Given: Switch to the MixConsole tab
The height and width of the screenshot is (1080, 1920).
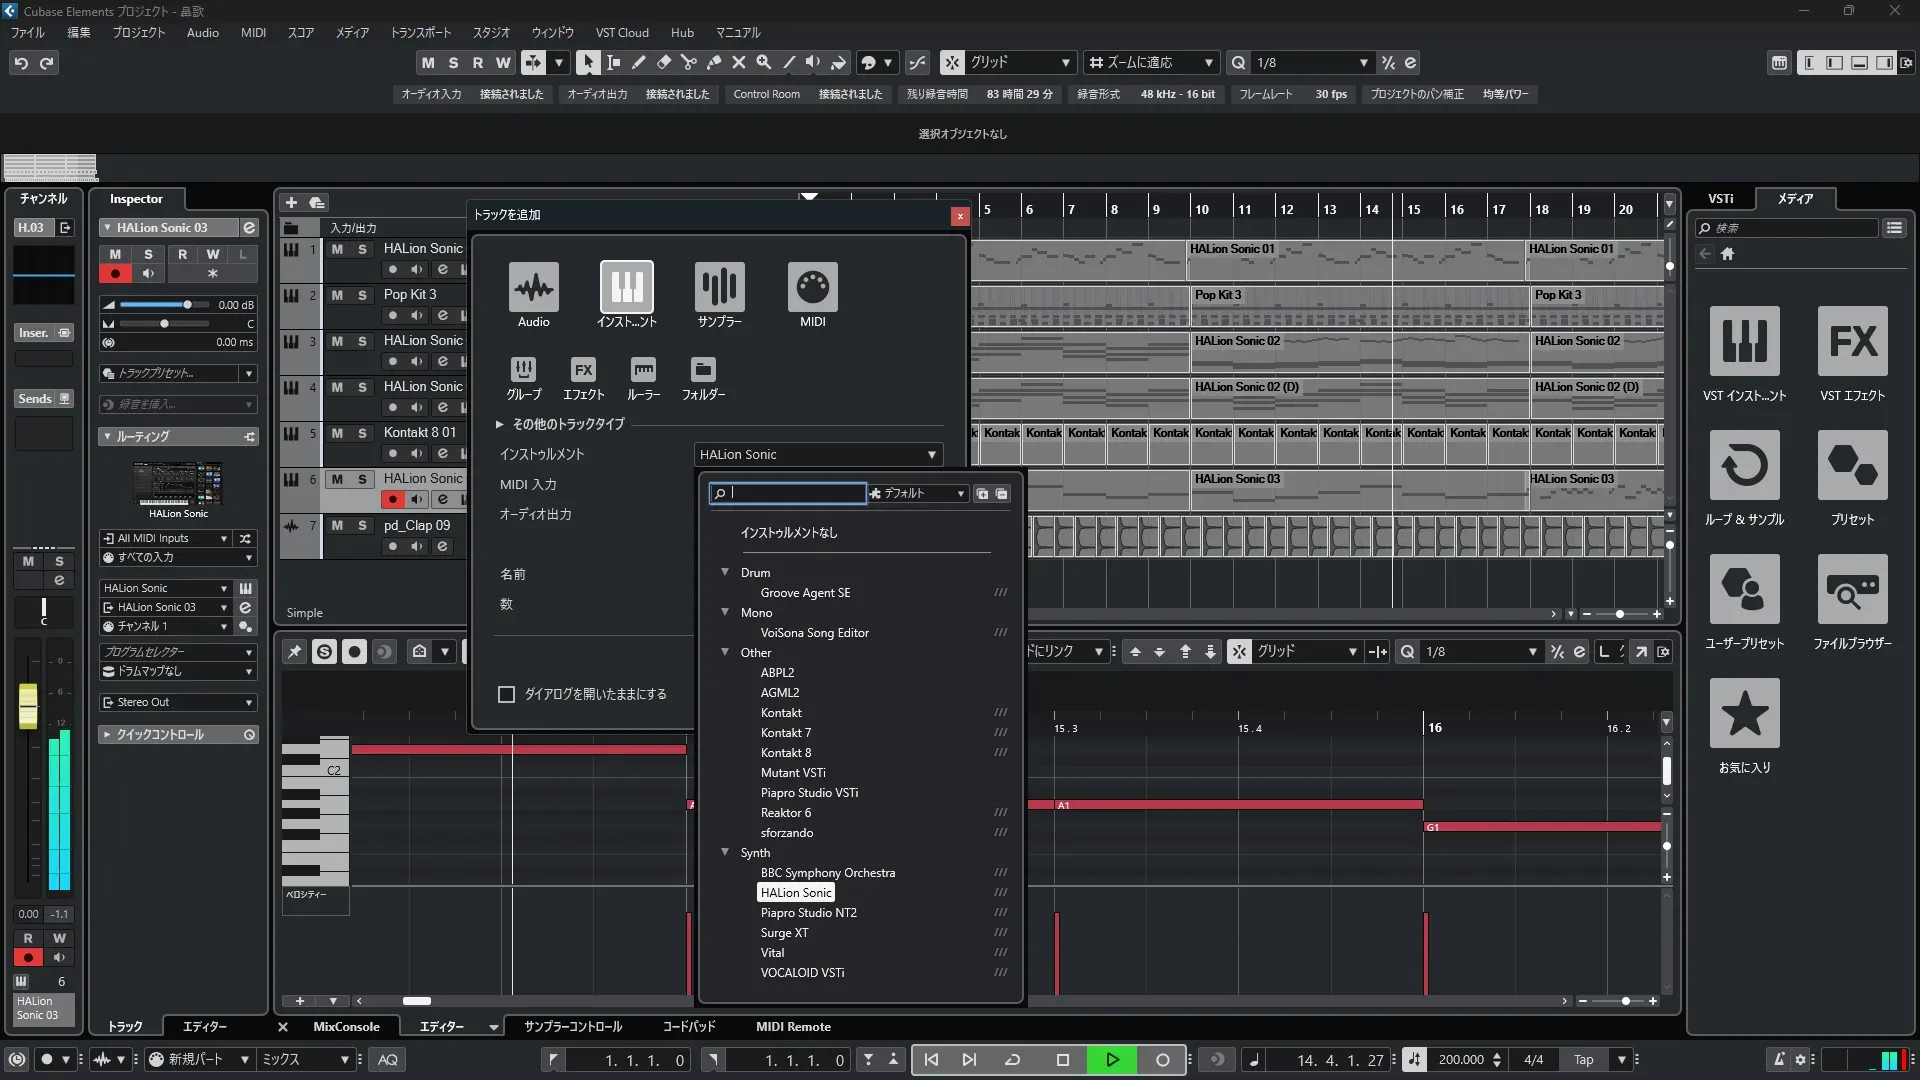Looking at the screenshot, I should pos(346,1027).
